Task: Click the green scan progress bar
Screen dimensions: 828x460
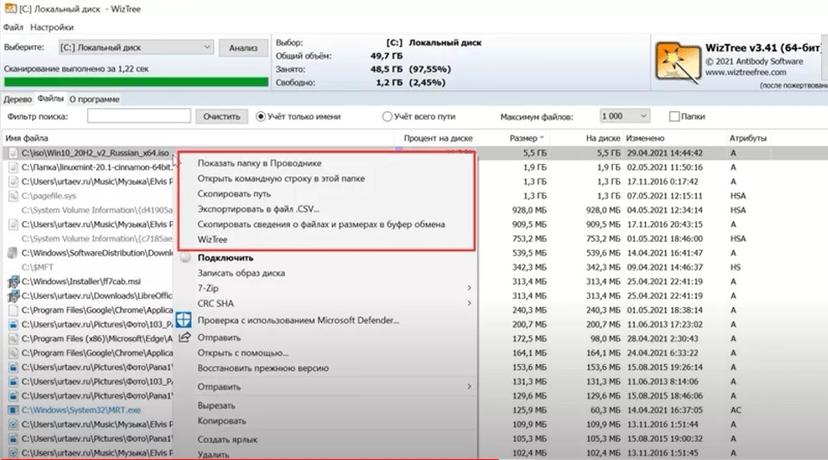Action: click(x=136, y=82)
